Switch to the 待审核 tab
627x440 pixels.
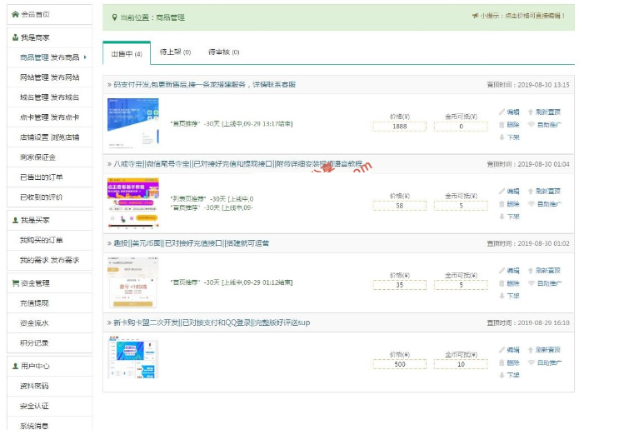pos(222,52)
